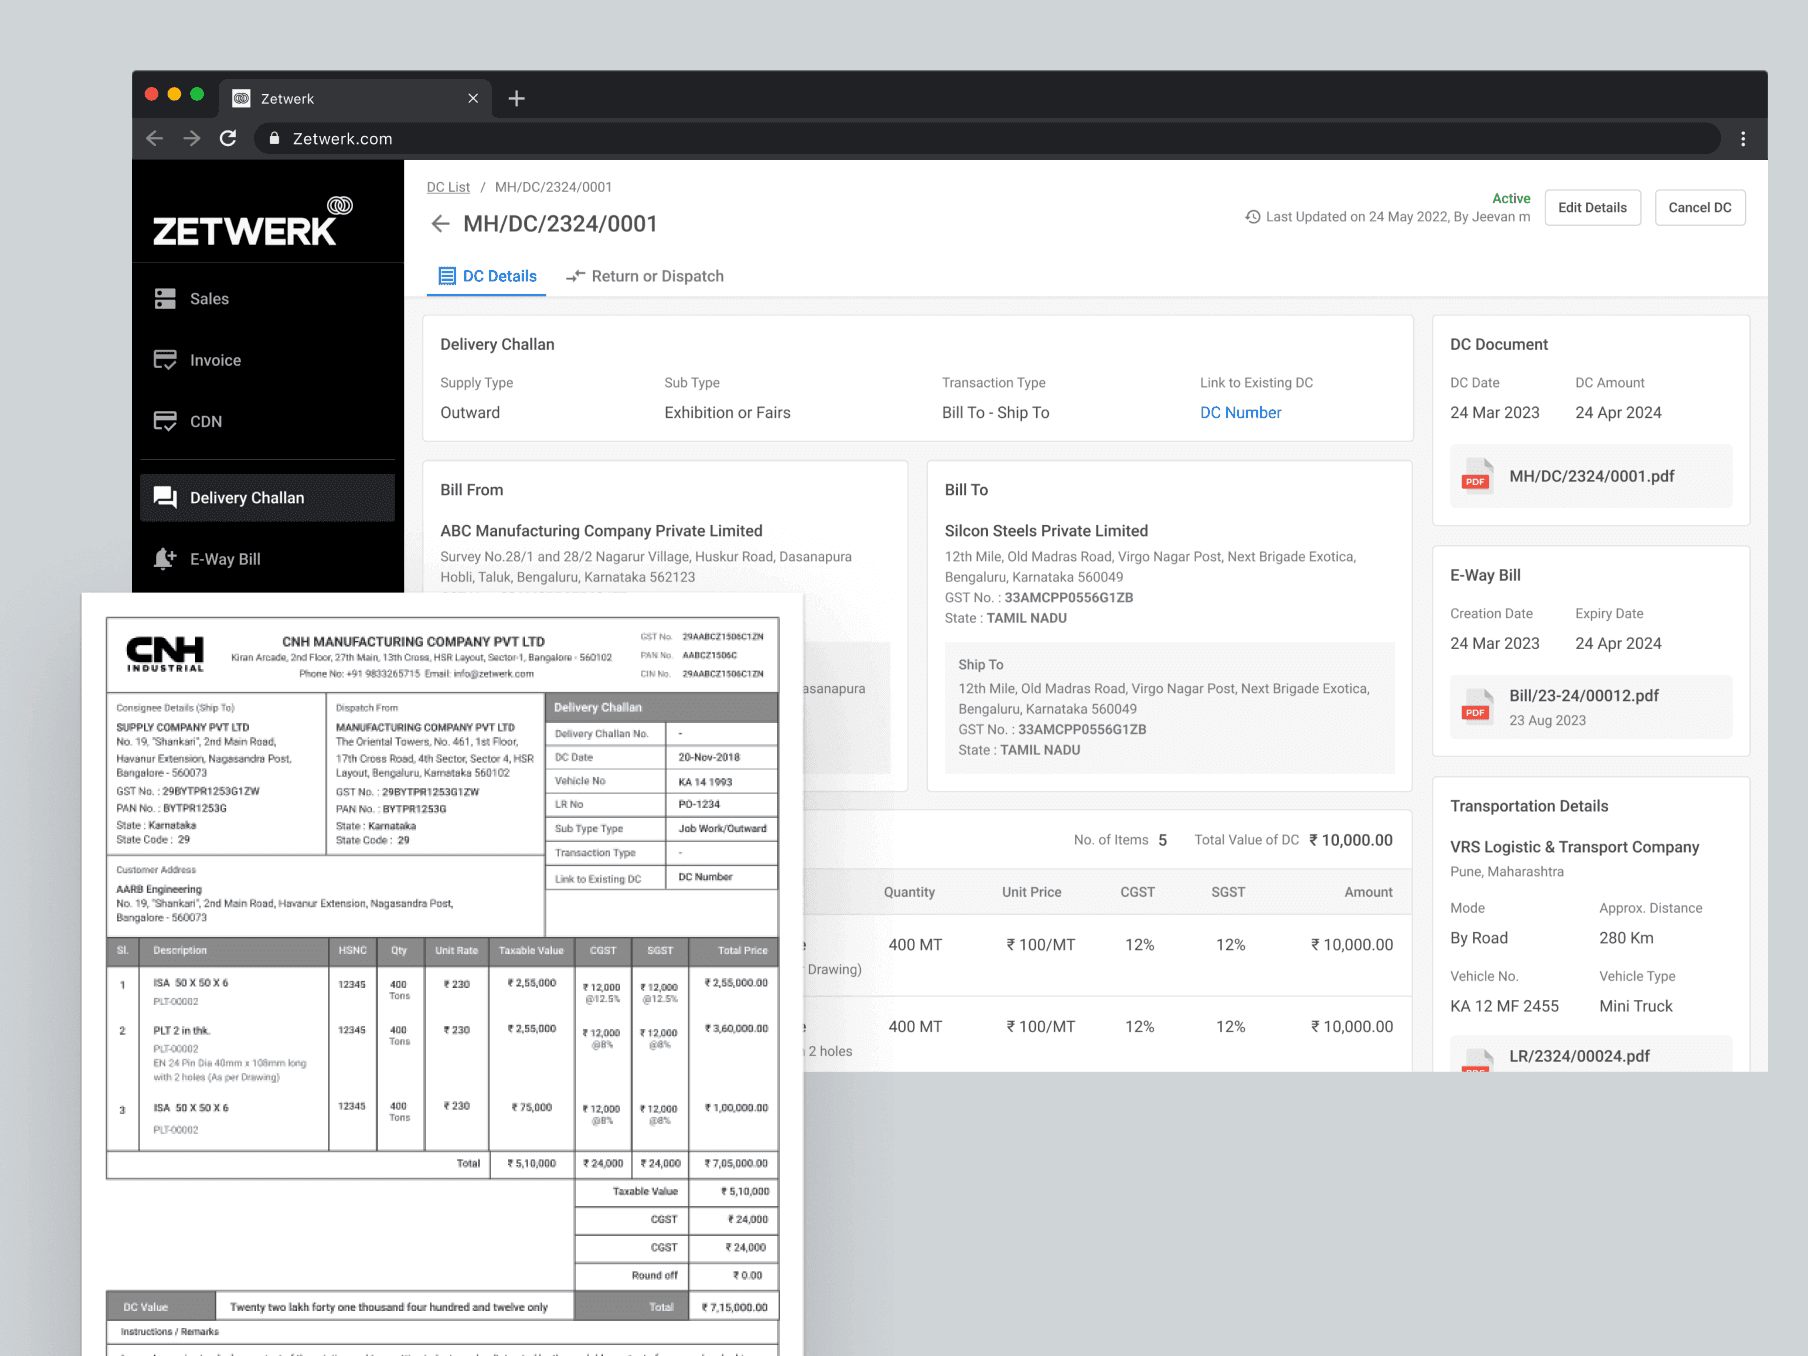Click the Amount column header
Viewport: 1808px width, 1356px height.
1368,892
